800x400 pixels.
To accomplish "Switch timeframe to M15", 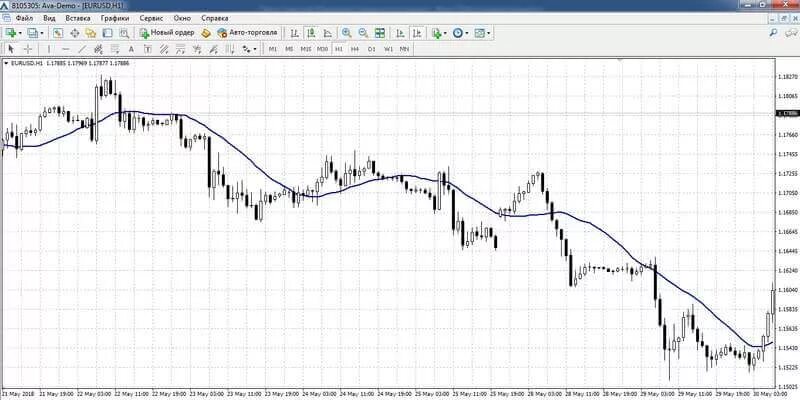I will [306, 49].
